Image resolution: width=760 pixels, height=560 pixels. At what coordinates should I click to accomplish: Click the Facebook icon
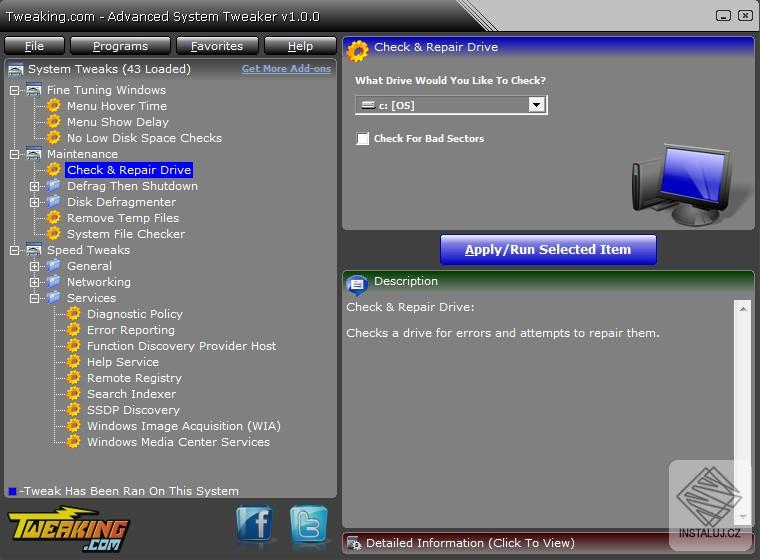tap(254, 523)
